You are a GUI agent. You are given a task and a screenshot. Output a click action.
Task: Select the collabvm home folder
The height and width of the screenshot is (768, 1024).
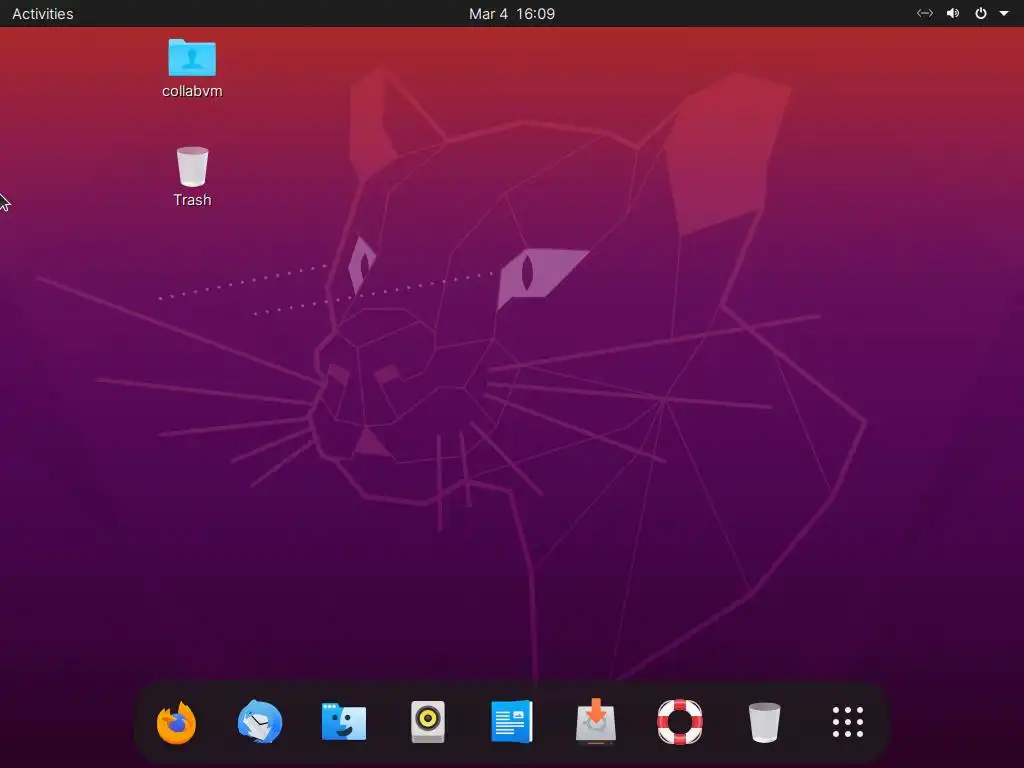(x=192, y=57)
